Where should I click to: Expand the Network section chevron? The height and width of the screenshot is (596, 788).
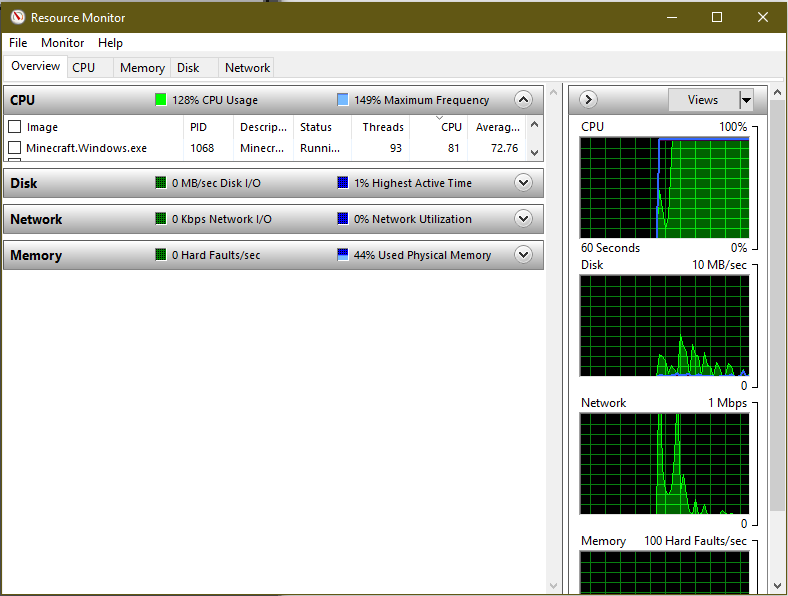522,219
